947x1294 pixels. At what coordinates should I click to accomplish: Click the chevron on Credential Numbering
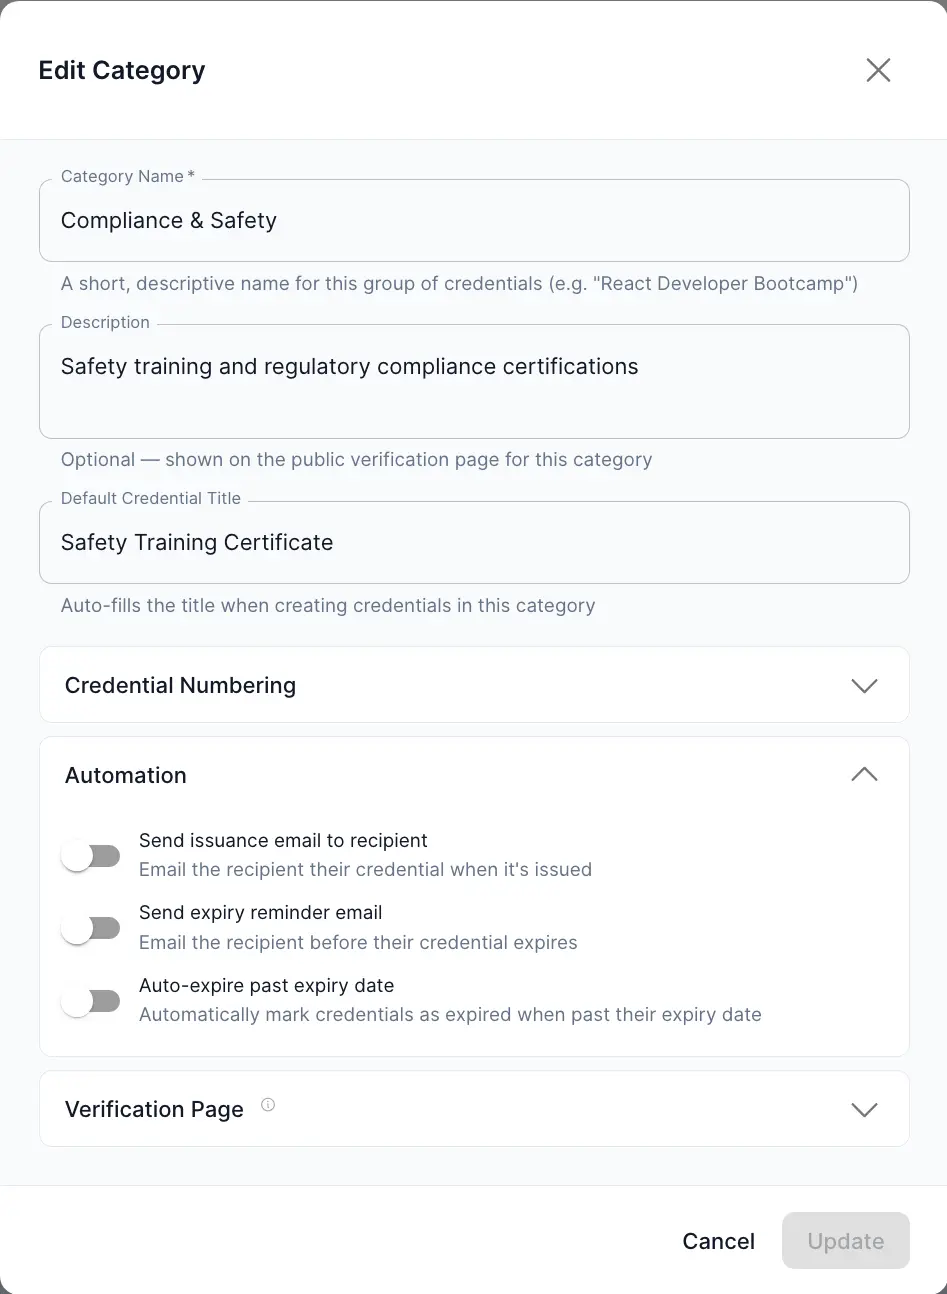(863, 685)
